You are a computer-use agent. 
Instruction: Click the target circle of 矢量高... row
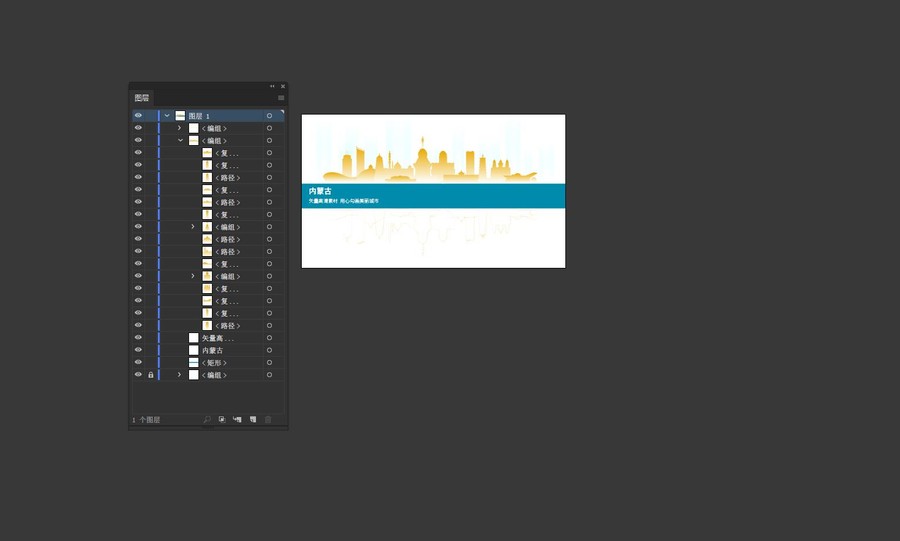[x=269, y=338]
